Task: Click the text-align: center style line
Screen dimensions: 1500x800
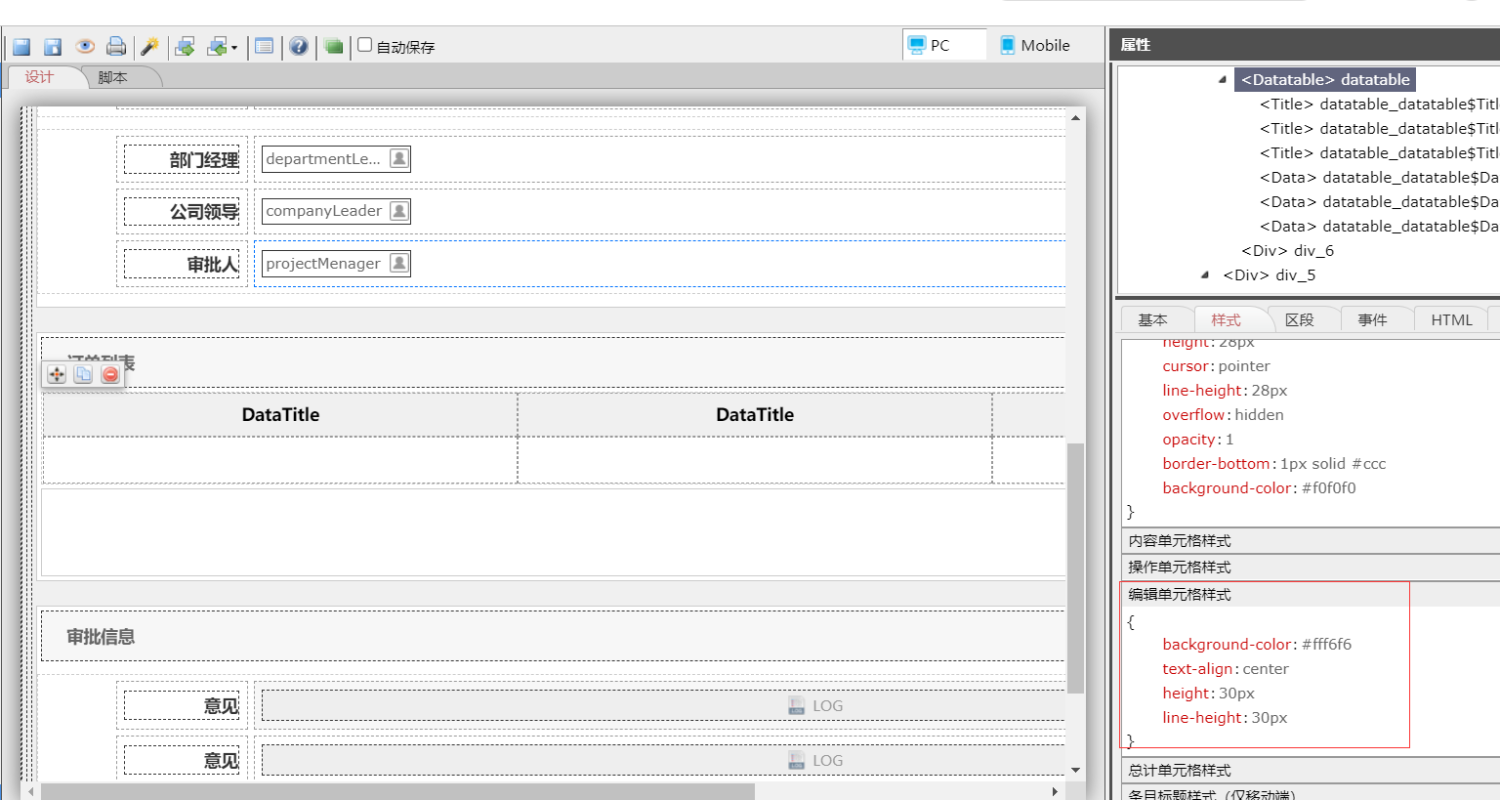Action: coord(1225,669)
